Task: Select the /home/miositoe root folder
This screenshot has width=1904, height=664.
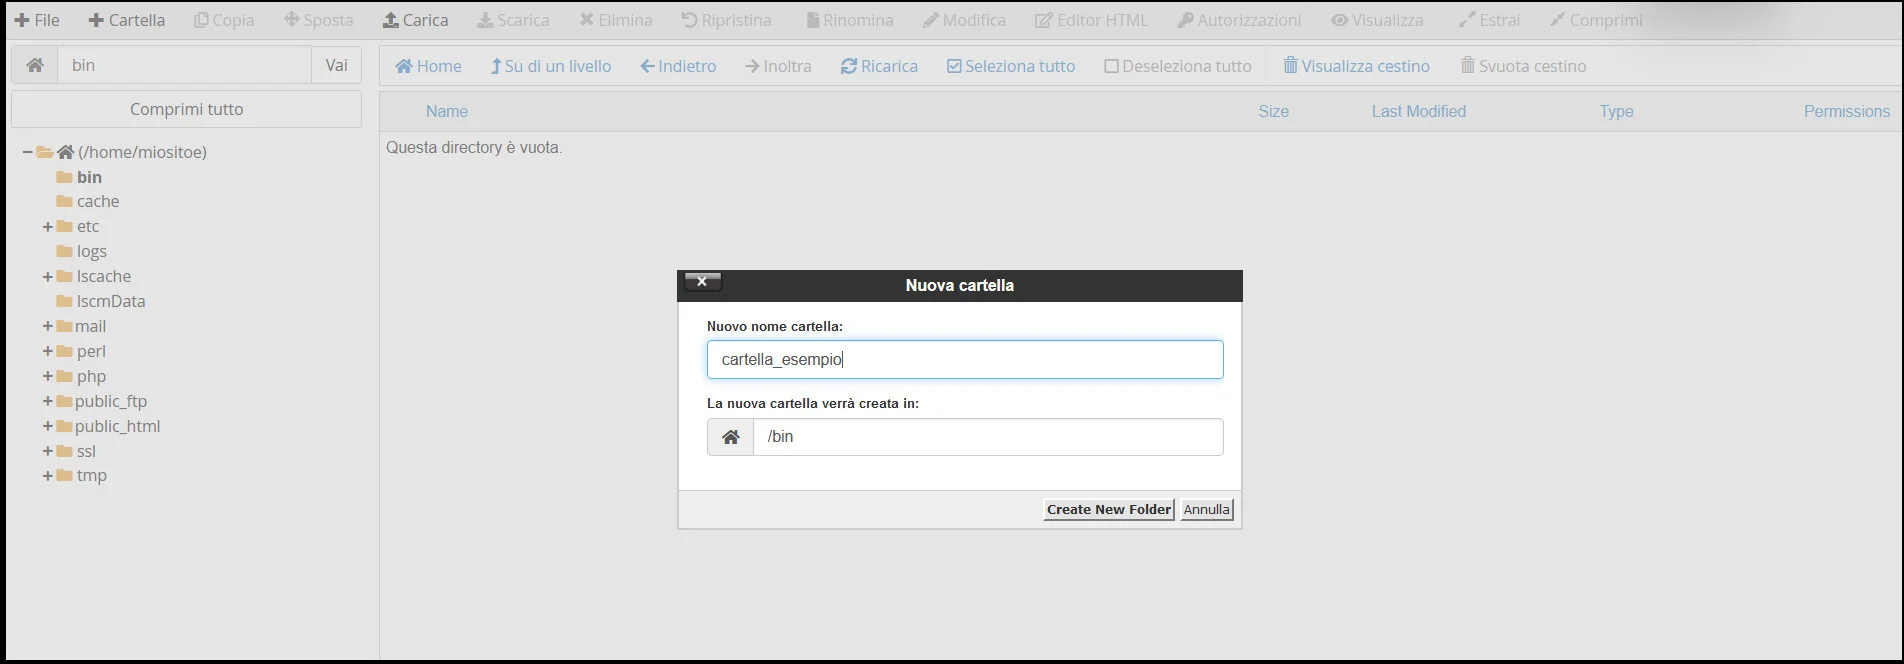Action: click(x=142, y=152)
